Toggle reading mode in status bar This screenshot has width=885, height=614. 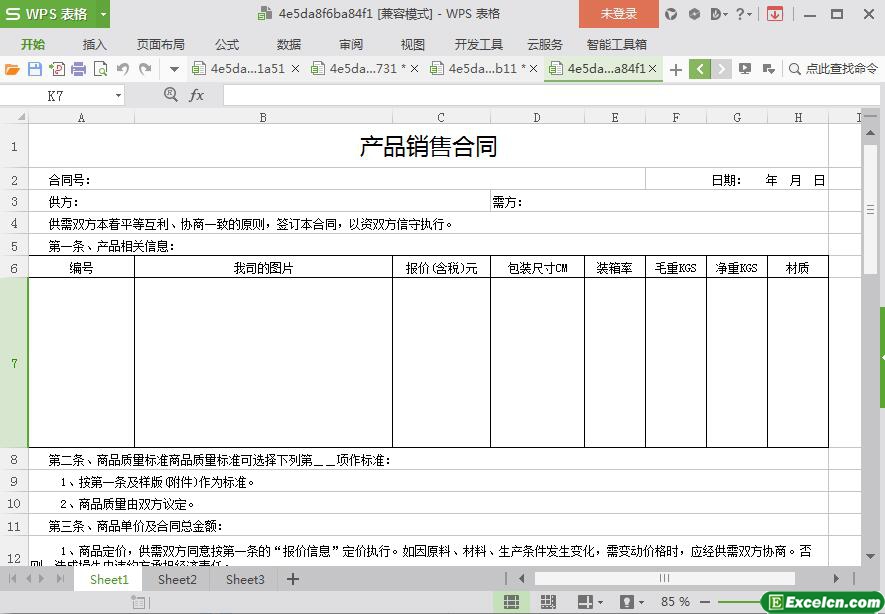click(586, 602)
